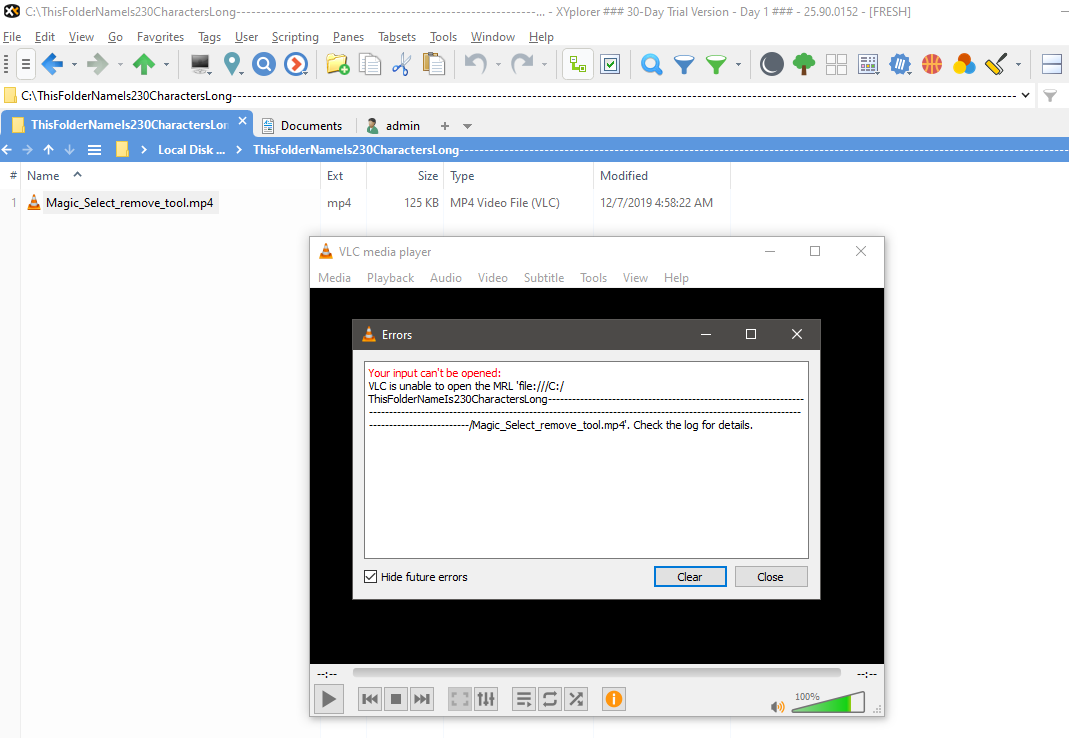Click the New Folder toolbar icon
Viewport: 1069px width, 738px height.
coord(338,65)
